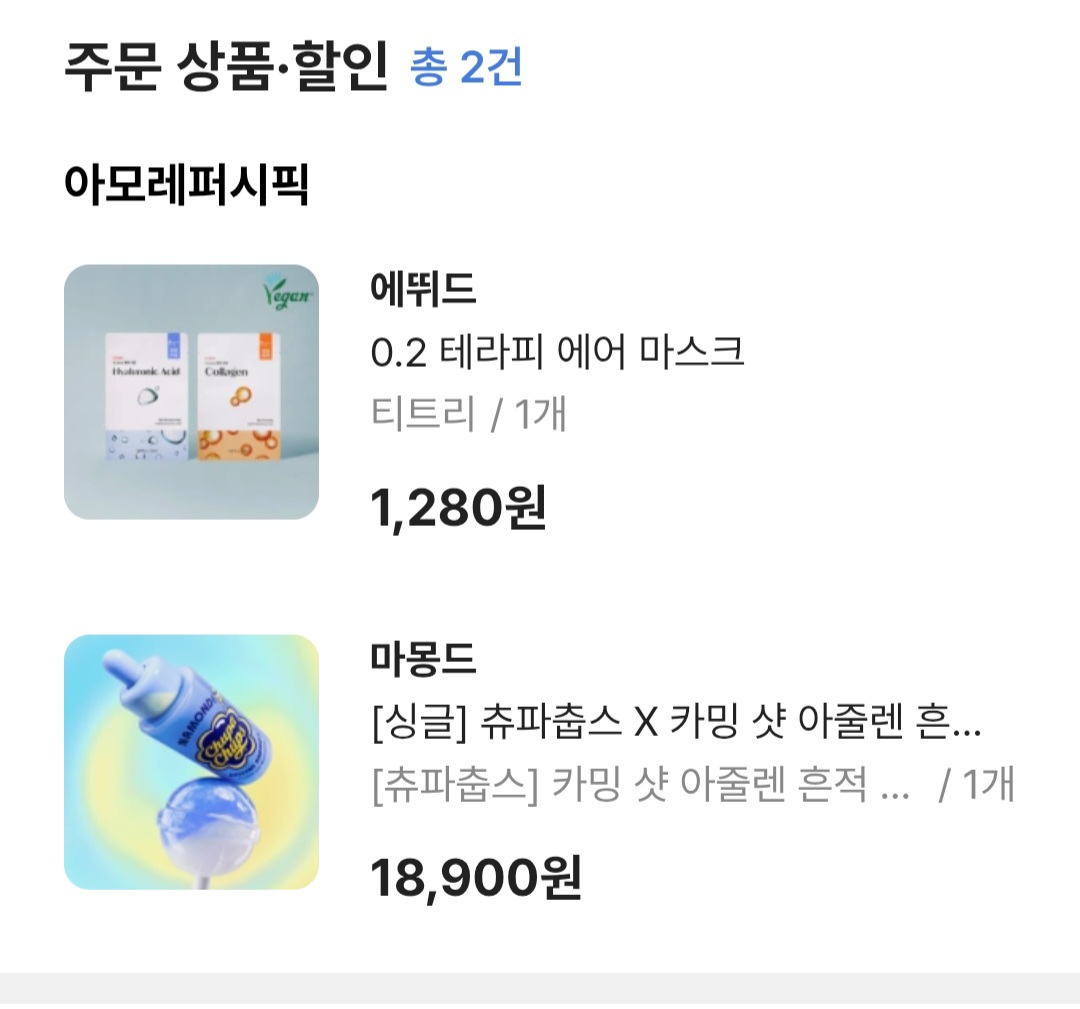Tap the 주문 상품·할인 section heading
1080x1009 pixels.
[226, 67]
